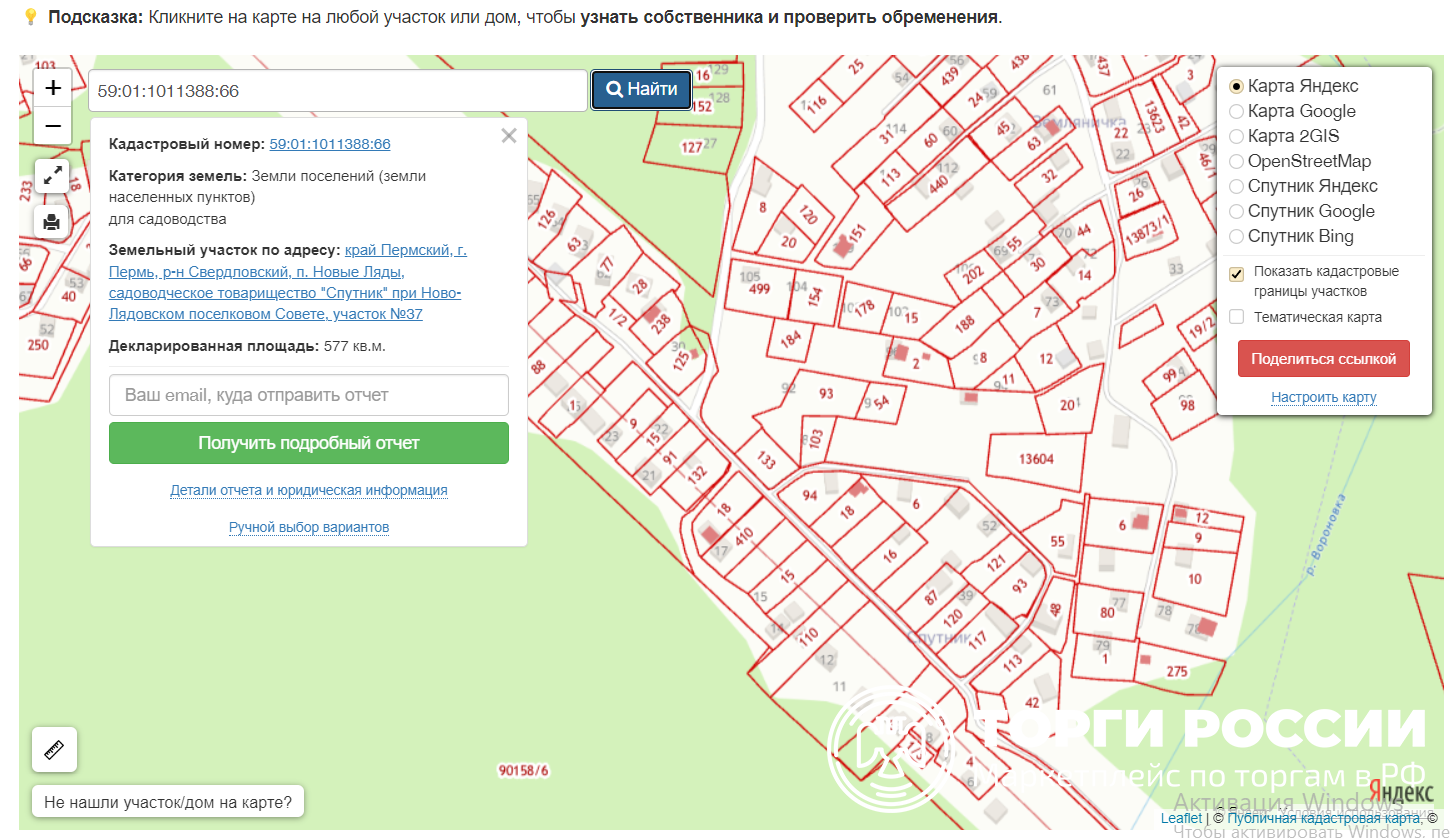Focus the cadastral number search field
This screenshot has width=1450, height=838.
(x=338, y=91)
